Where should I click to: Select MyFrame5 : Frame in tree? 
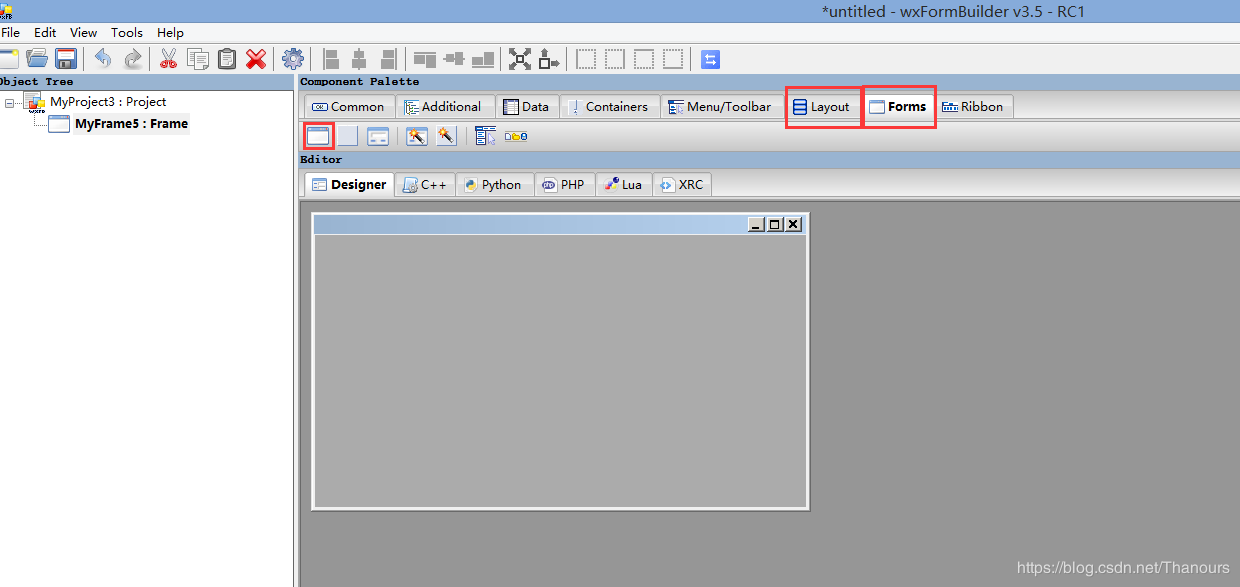click(131, 124)
